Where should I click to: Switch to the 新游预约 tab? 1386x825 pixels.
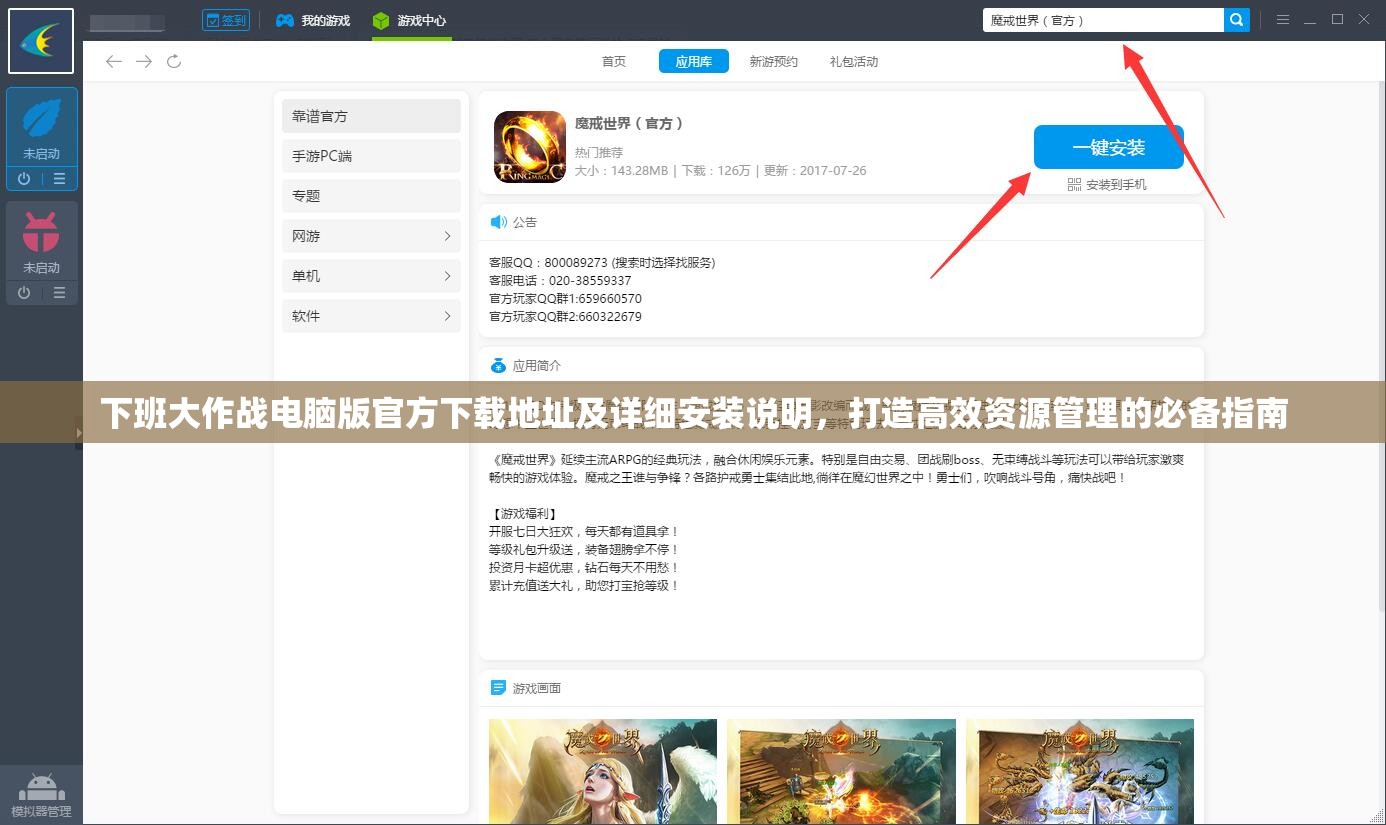point(774,62)
